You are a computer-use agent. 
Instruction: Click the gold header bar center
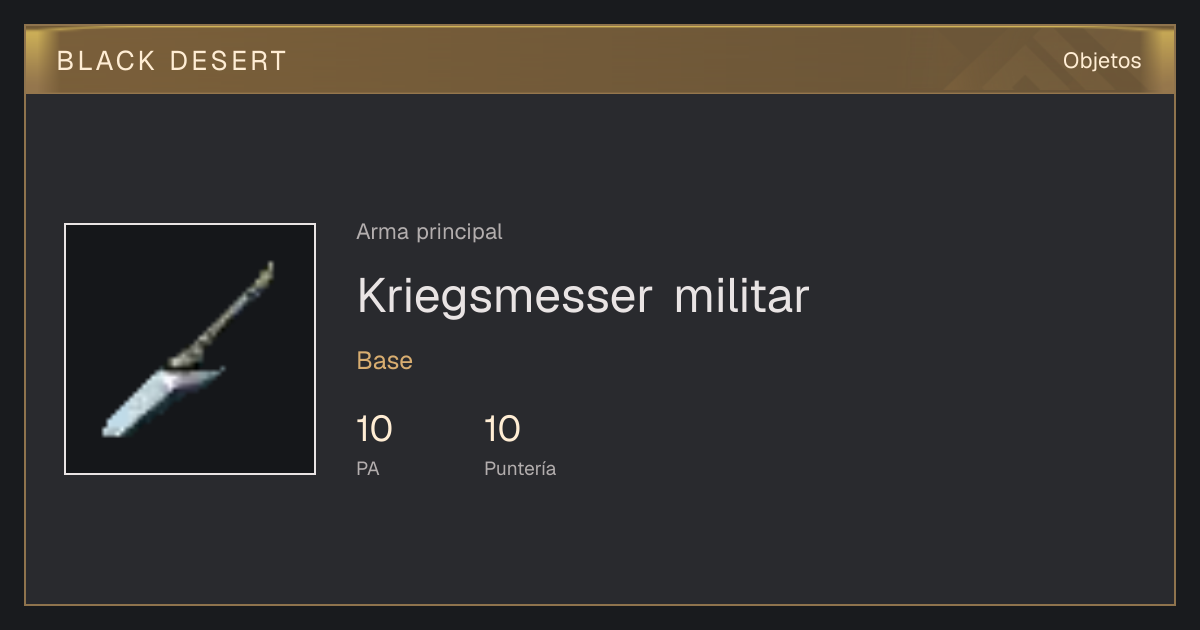[x=600, y=60]
